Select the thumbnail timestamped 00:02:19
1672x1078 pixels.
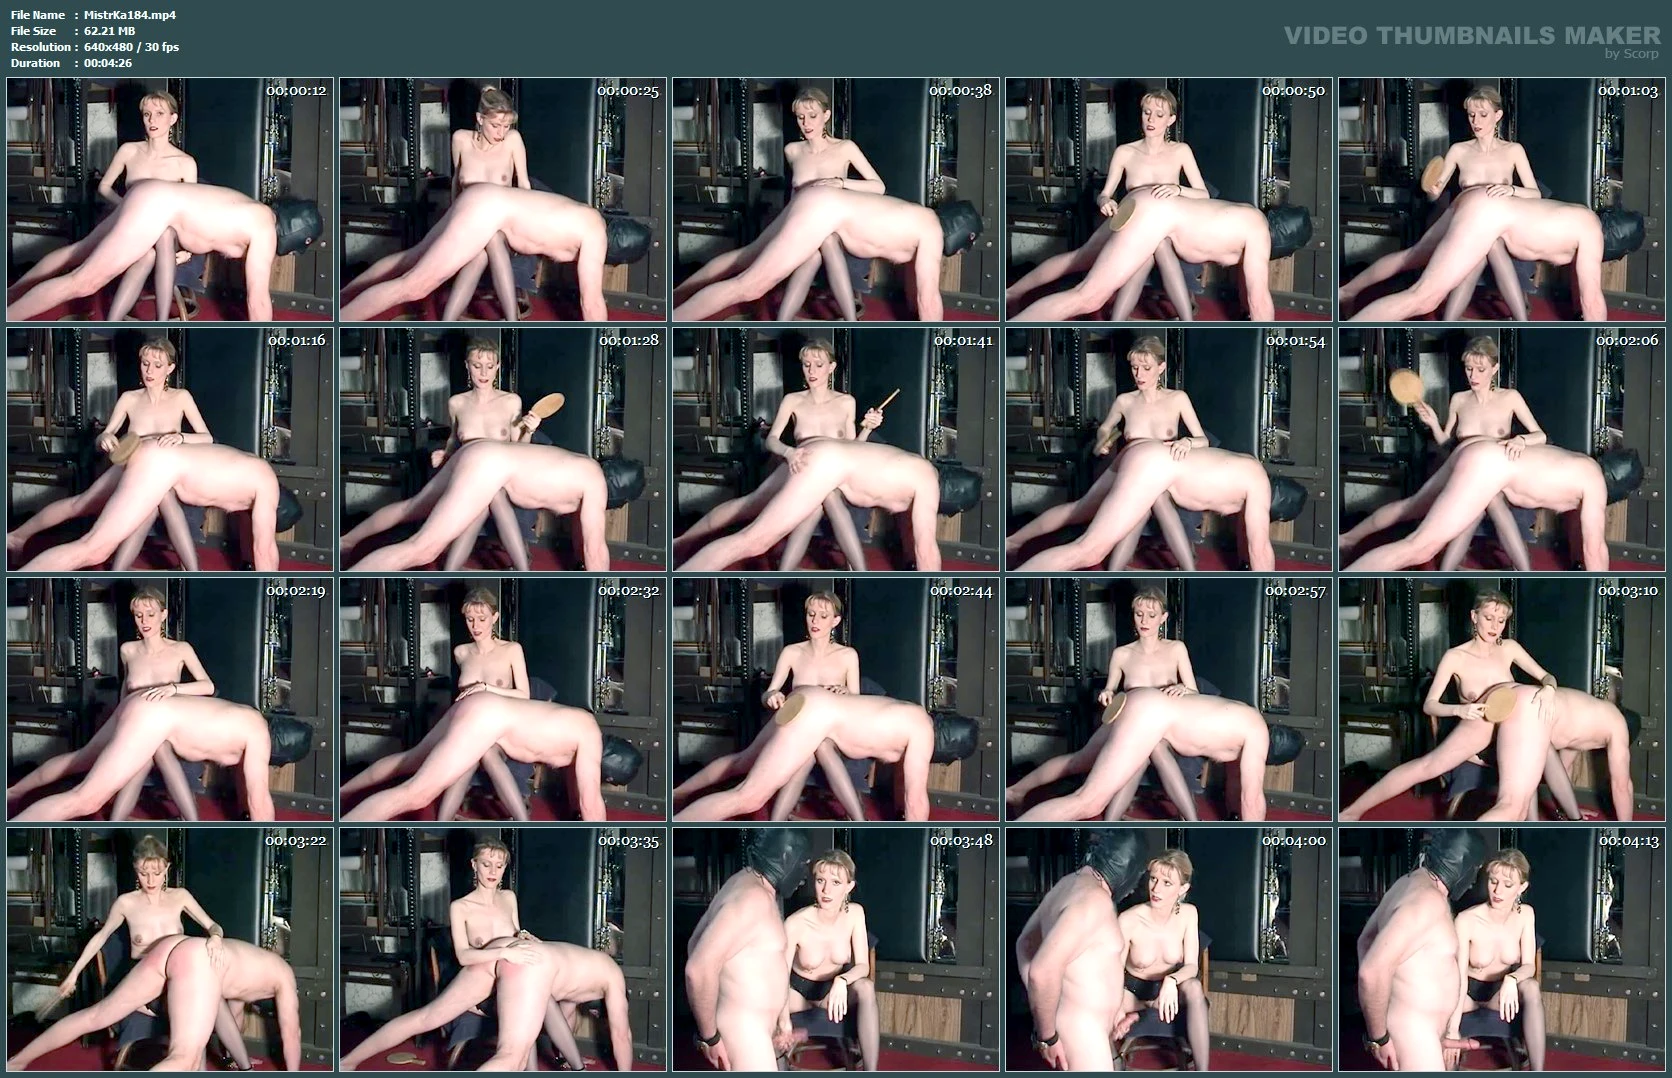tap(170, 700)
